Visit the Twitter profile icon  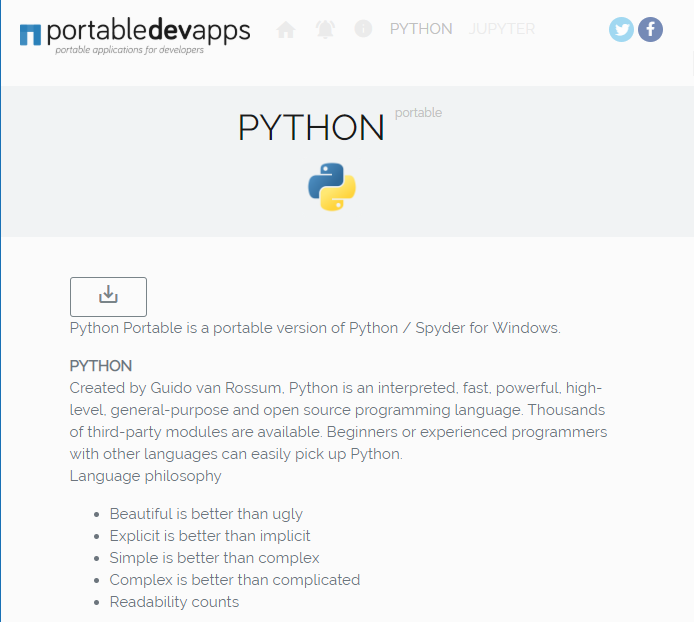(621, 30)
